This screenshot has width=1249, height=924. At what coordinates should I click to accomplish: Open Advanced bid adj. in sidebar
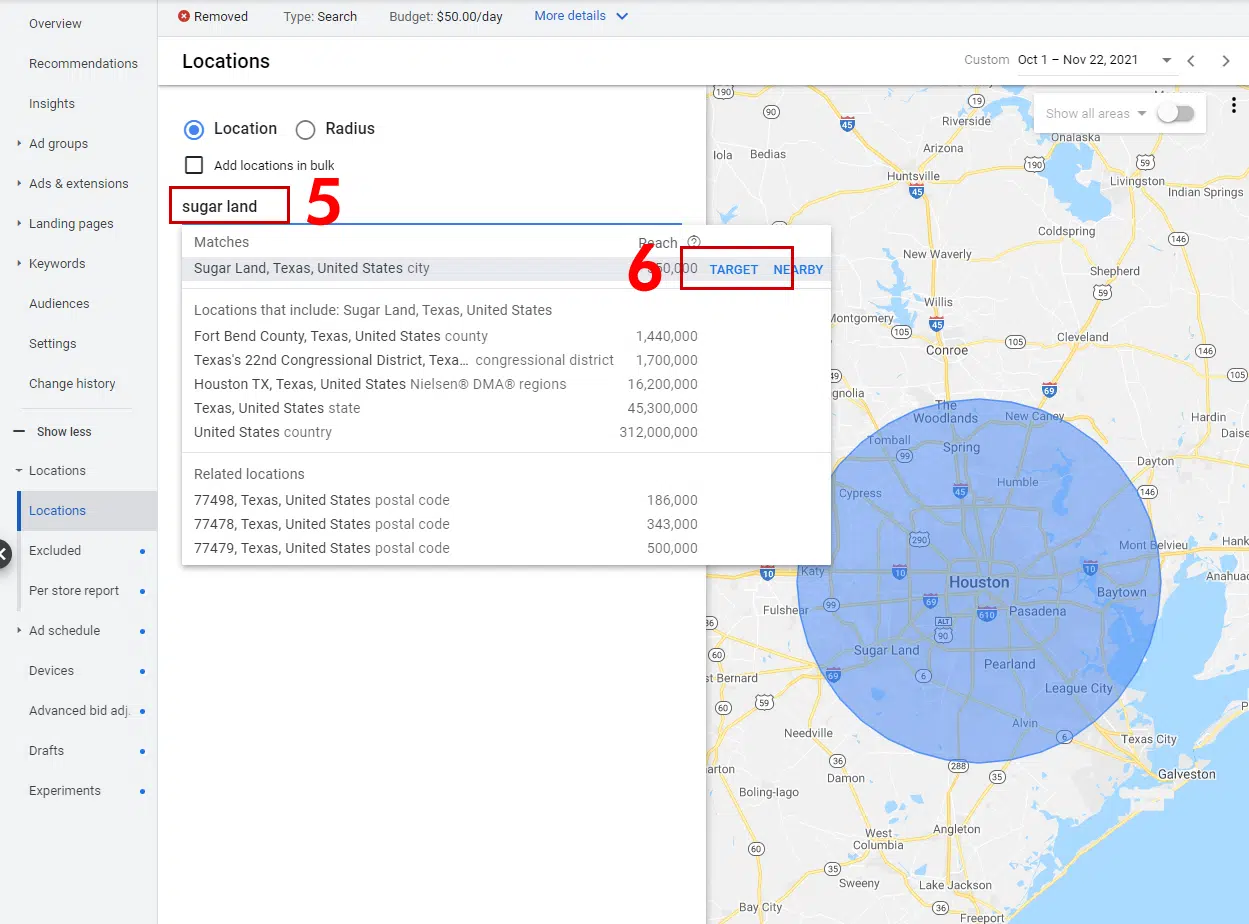tap(80, 710)
